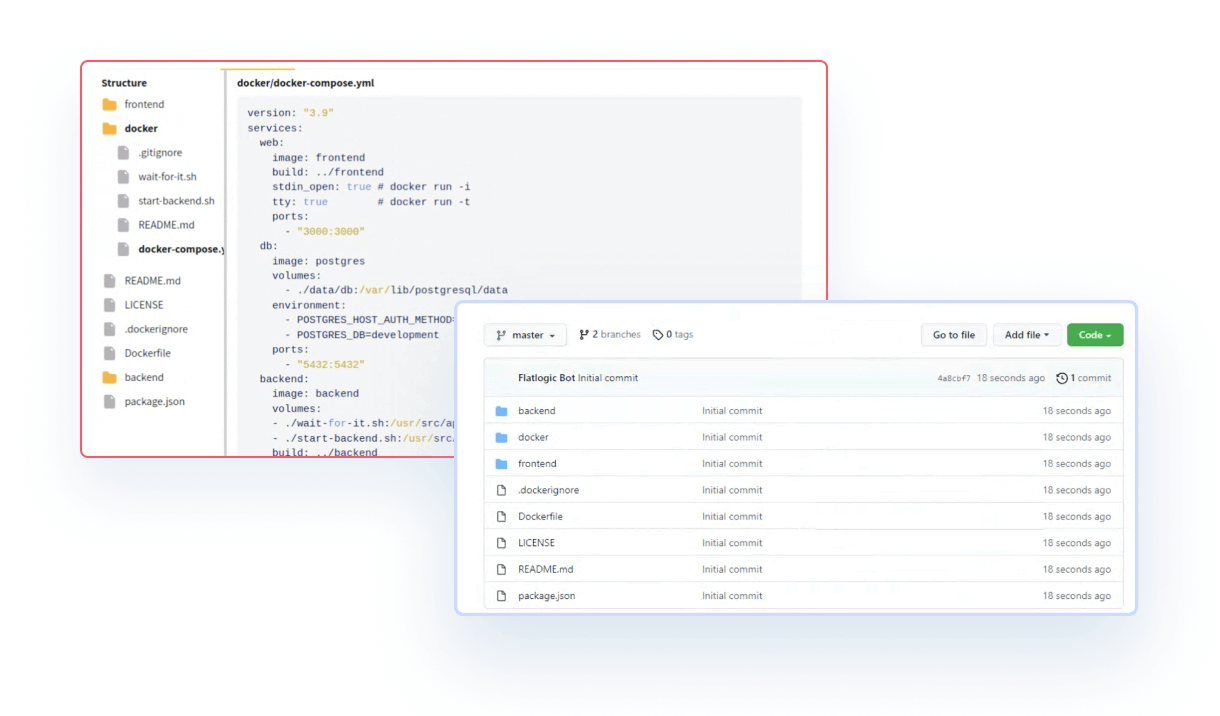The width and height of the screenshot is (1220, 716).
Task: Select wait-for-it.sh in the Structure tree
Action: click(167, 177)
